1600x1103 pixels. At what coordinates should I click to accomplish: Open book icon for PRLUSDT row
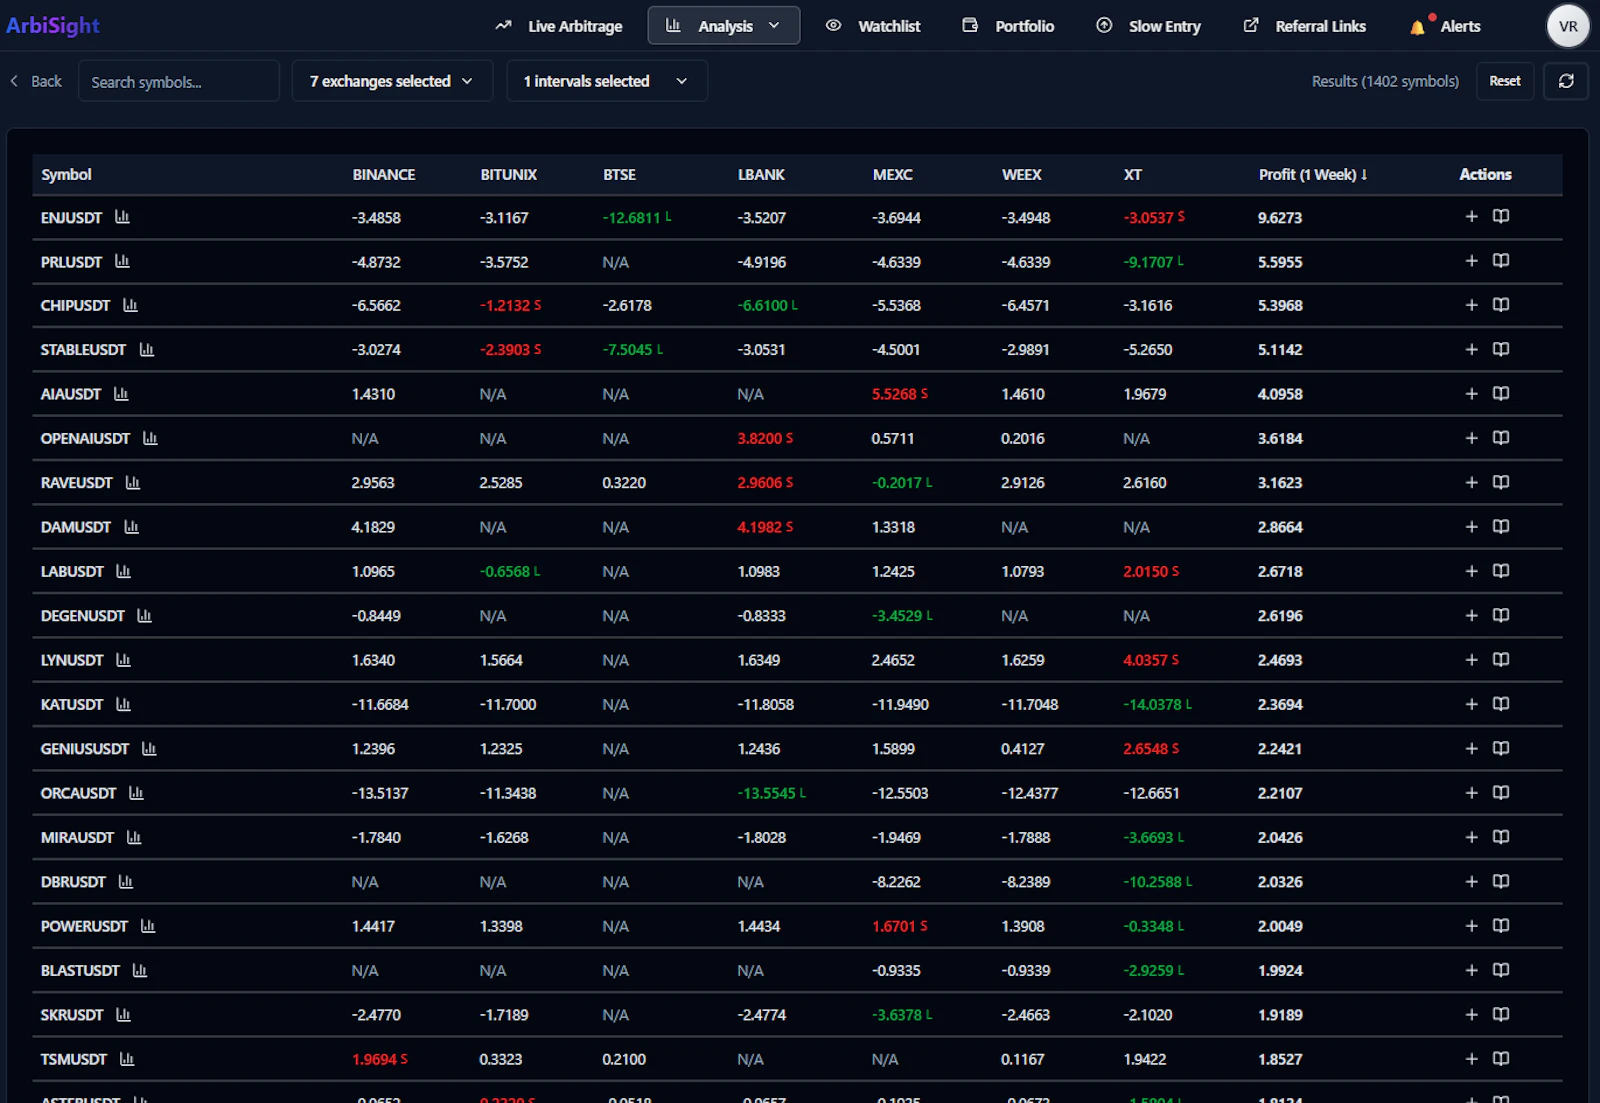pos(1501,261)
